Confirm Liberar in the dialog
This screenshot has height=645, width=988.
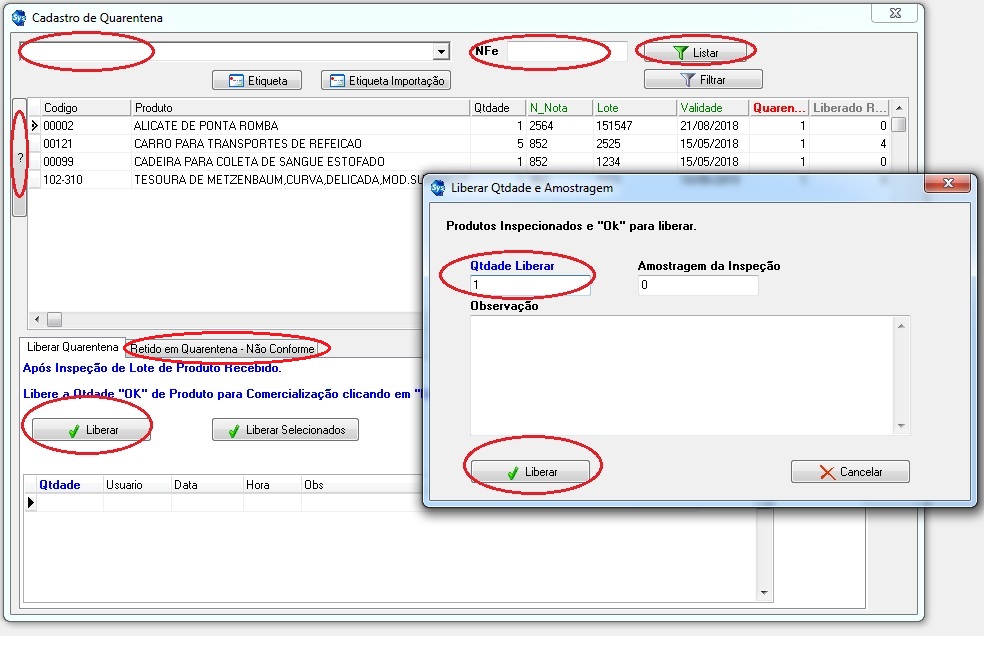[x=531, y=472]
